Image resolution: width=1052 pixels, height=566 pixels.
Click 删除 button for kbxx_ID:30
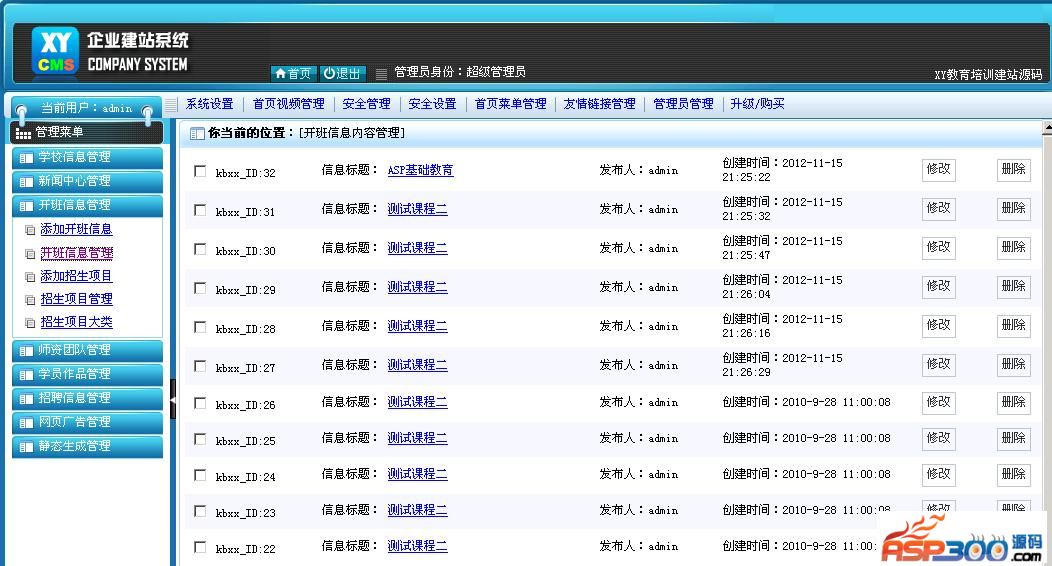pos(1013,247)
